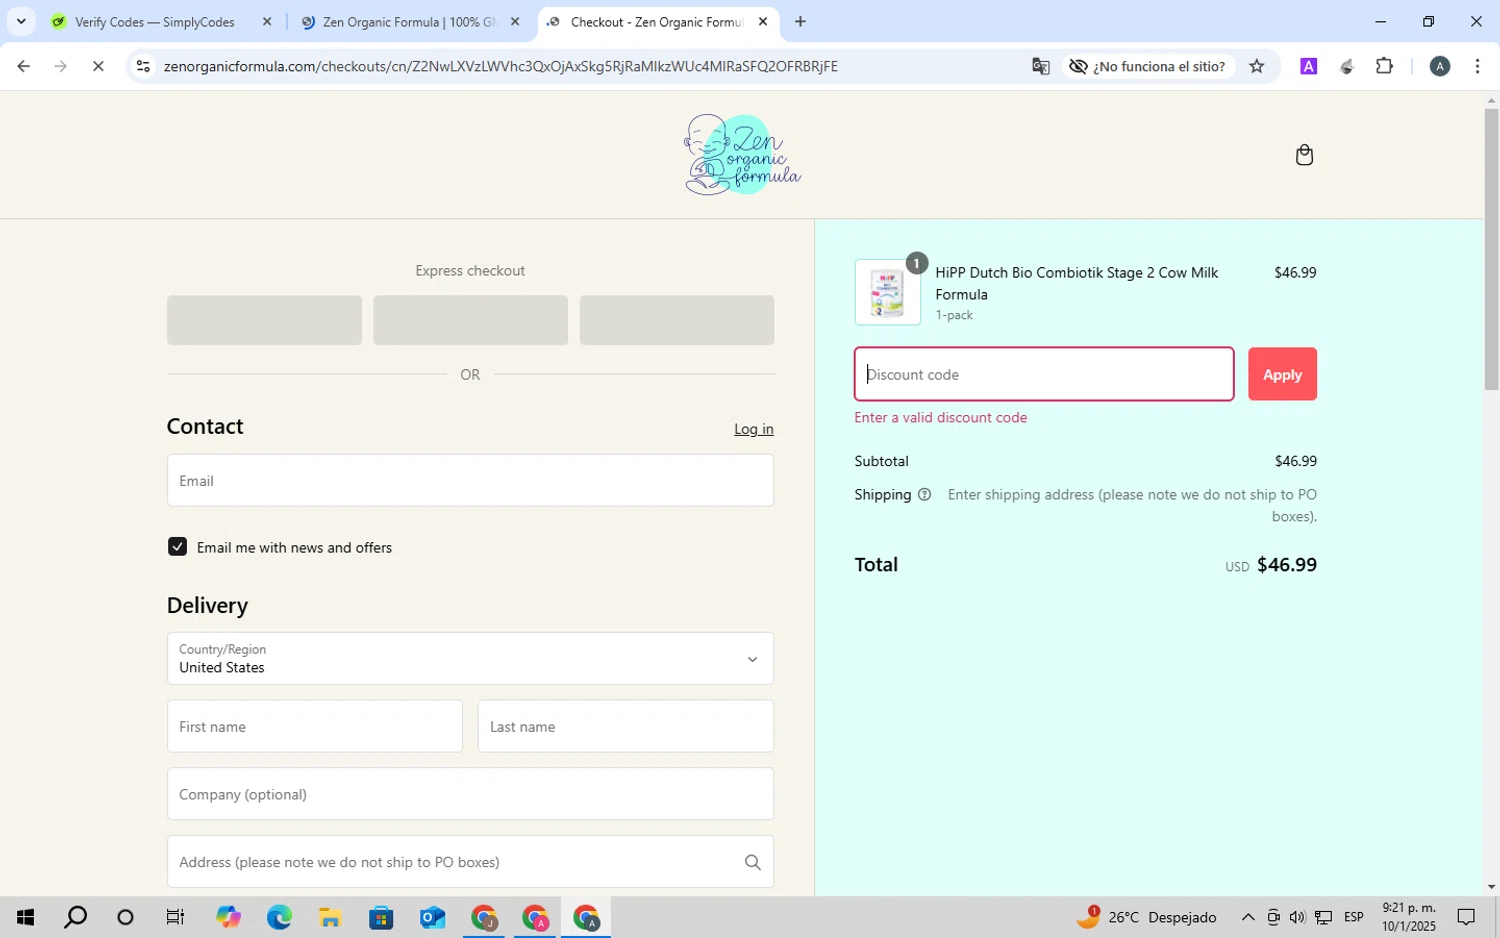1500x938 pixels.
Task: Open the Copilot icon in taskbar
Action: pos(228,917)
